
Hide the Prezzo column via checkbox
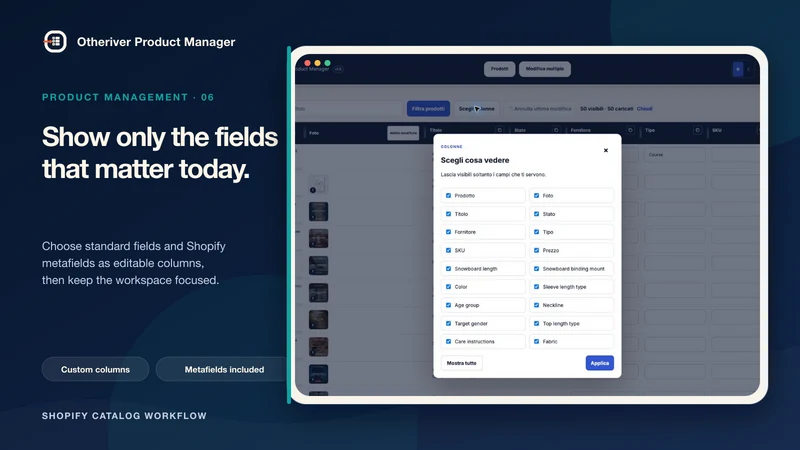536,250
